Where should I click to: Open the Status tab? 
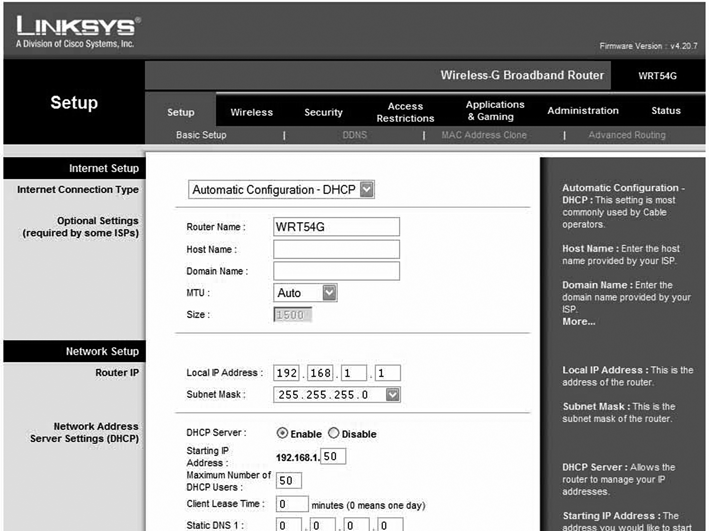tap(665, 111)
